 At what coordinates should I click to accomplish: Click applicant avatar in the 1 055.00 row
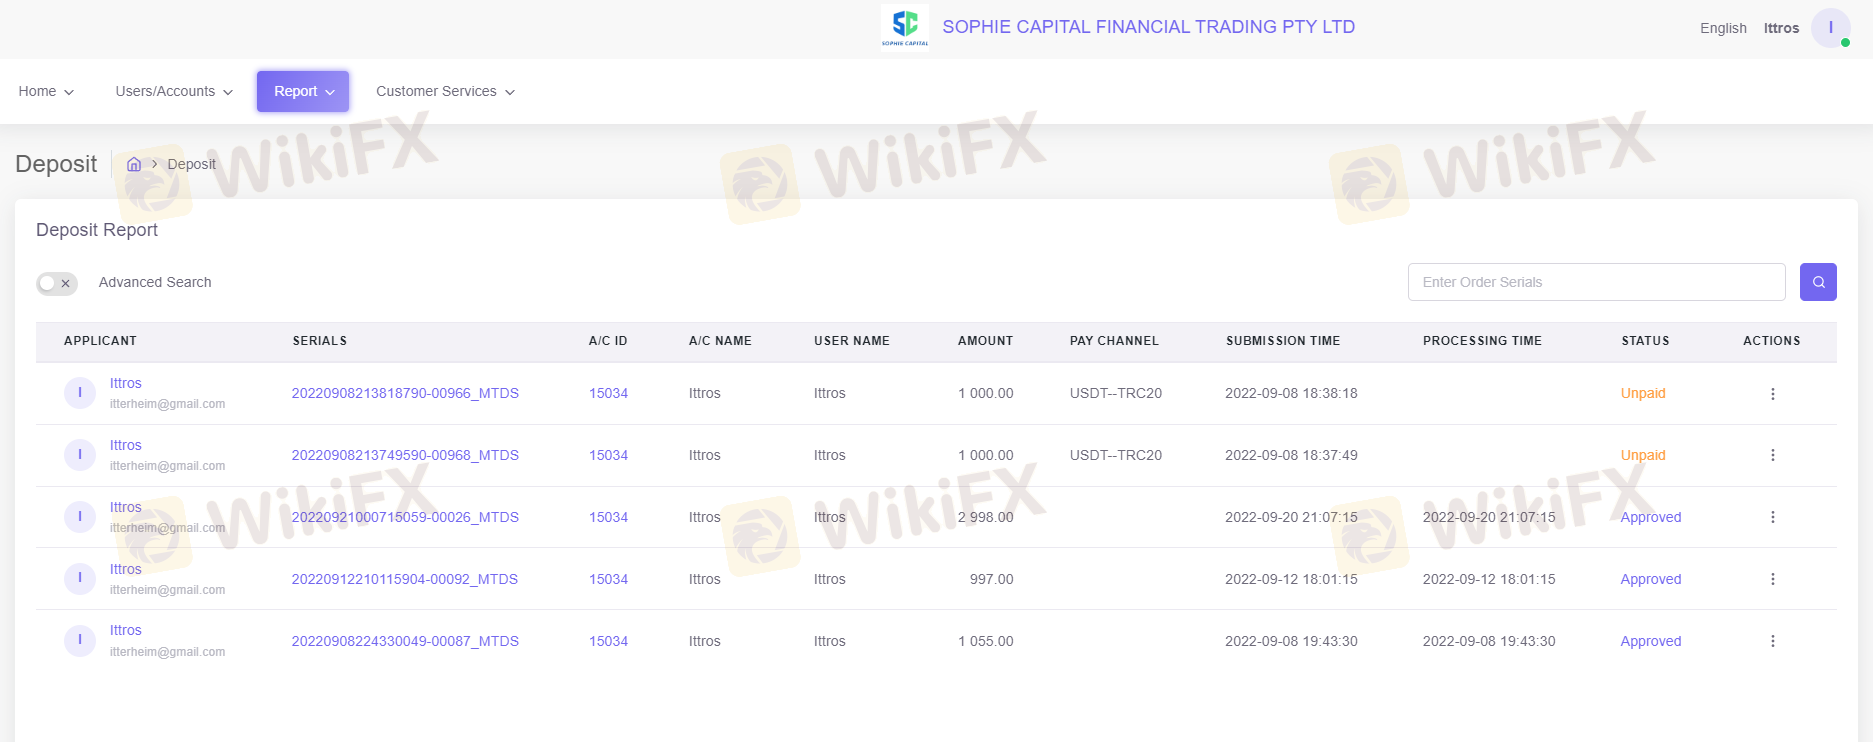point(80,640)
